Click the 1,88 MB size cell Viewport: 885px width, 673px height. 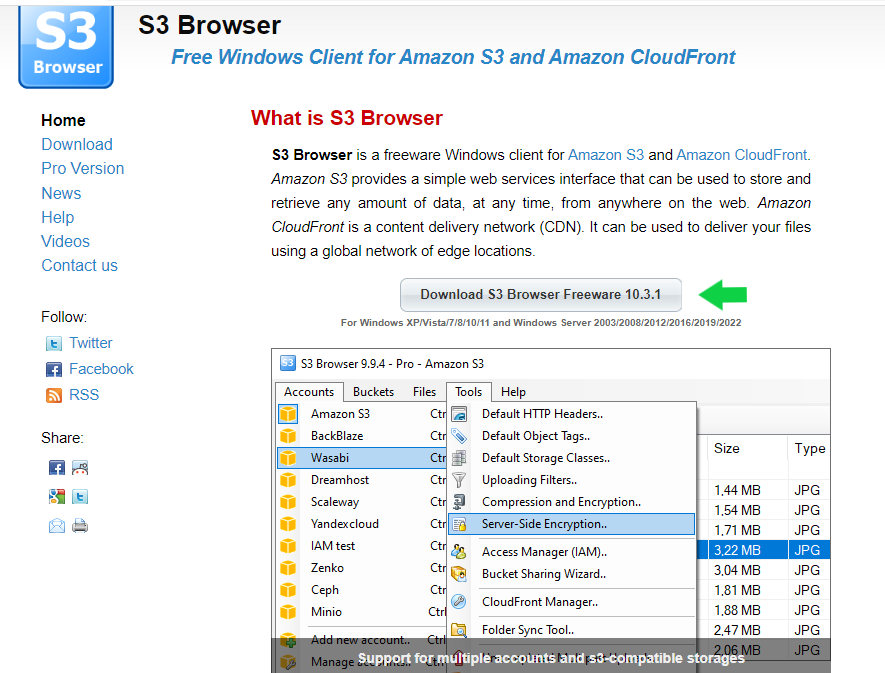click(737, 610)
